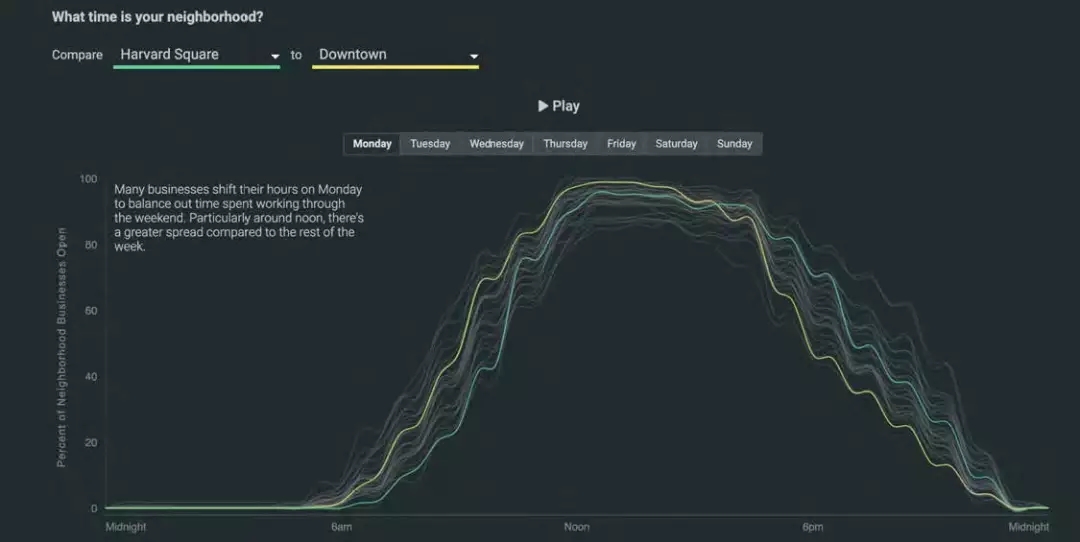This screenshot has height=542, width=1080.
Task: Select the Monday tab
Action: click(372, 144)
